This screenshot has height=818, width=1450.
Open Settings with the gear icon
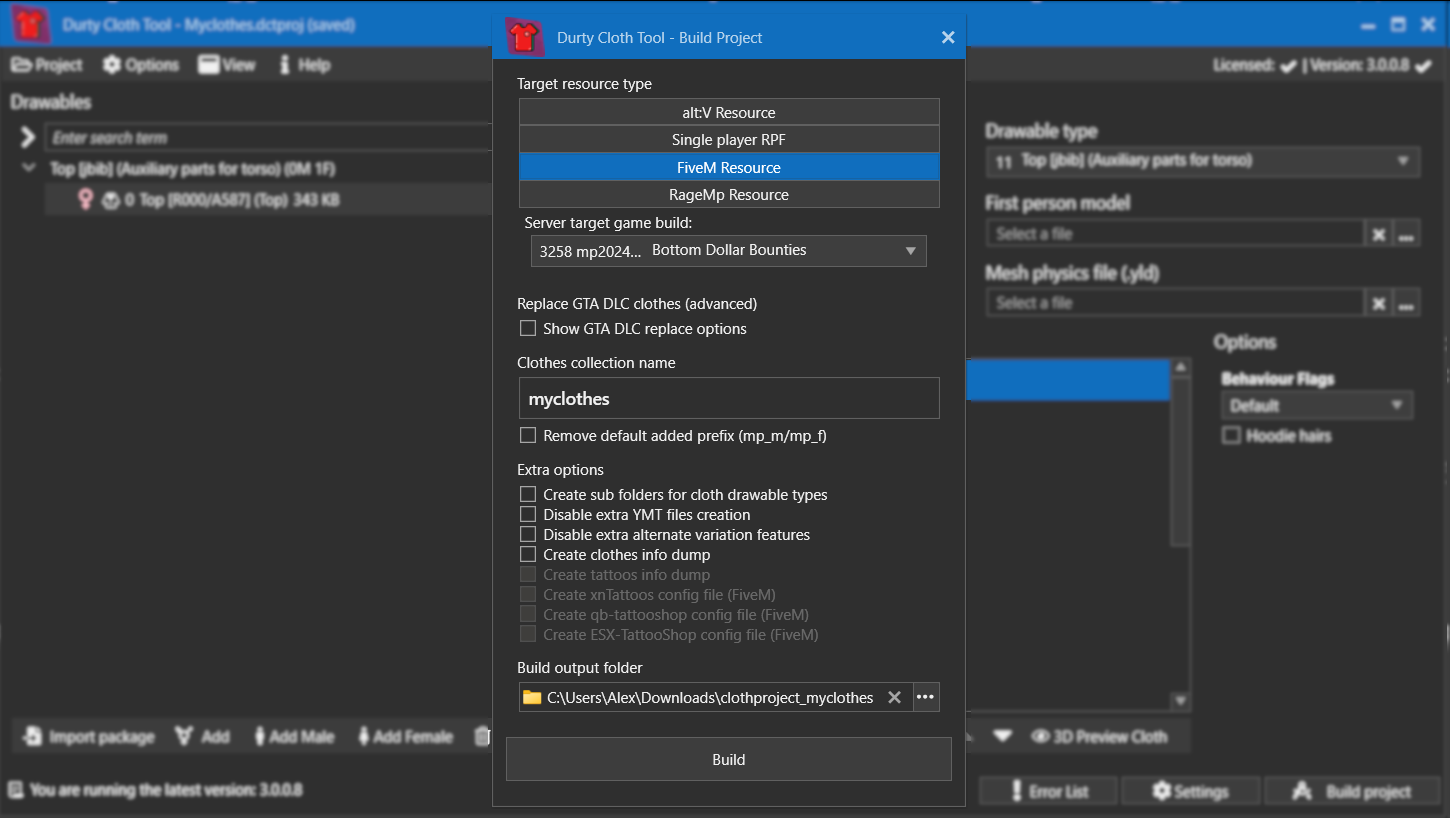[1161, 791]
